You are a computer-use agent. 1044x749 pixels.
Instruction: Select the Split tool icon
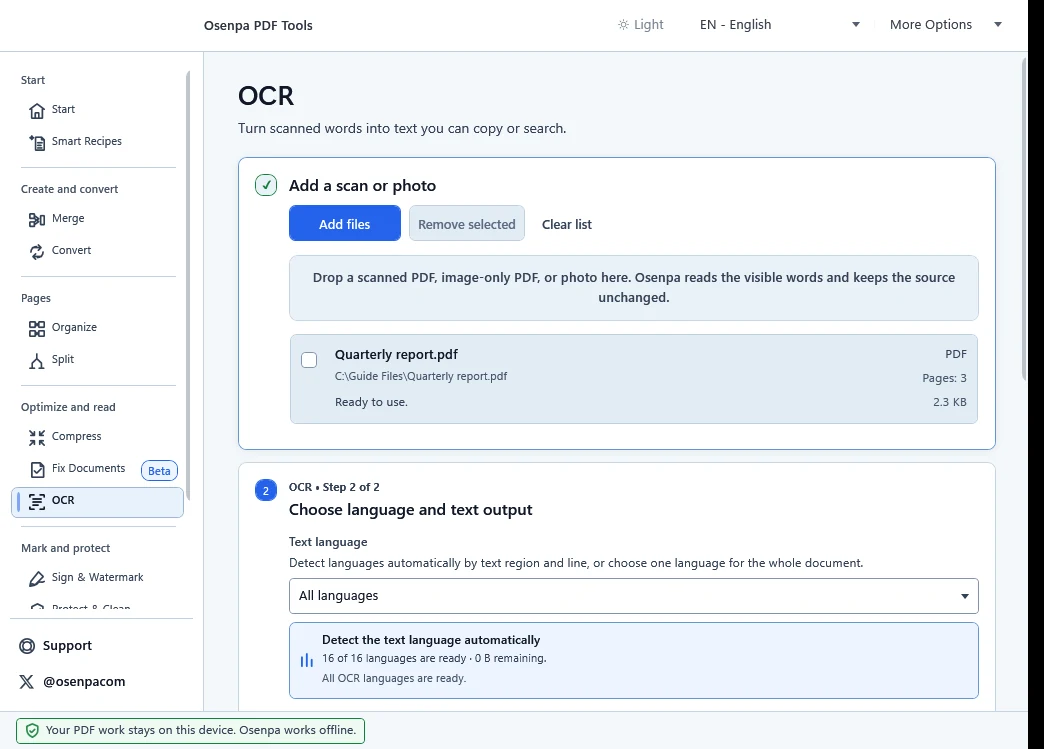click(x=37, y=360)
